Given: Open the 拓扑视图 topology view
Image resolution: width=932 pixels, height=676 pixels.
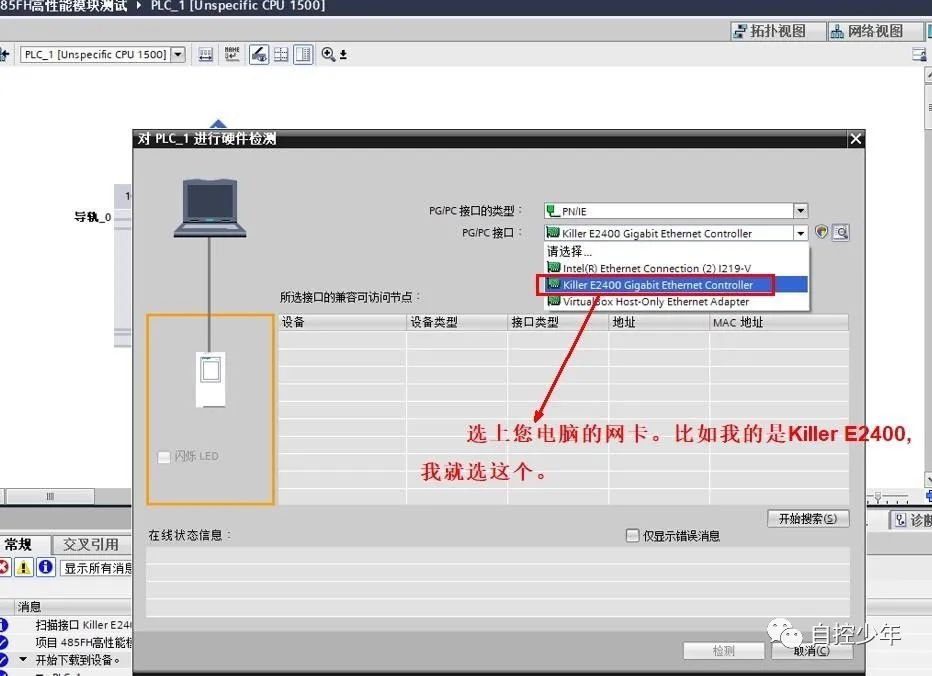Looking at the screenshot, I should click(777, 30).
